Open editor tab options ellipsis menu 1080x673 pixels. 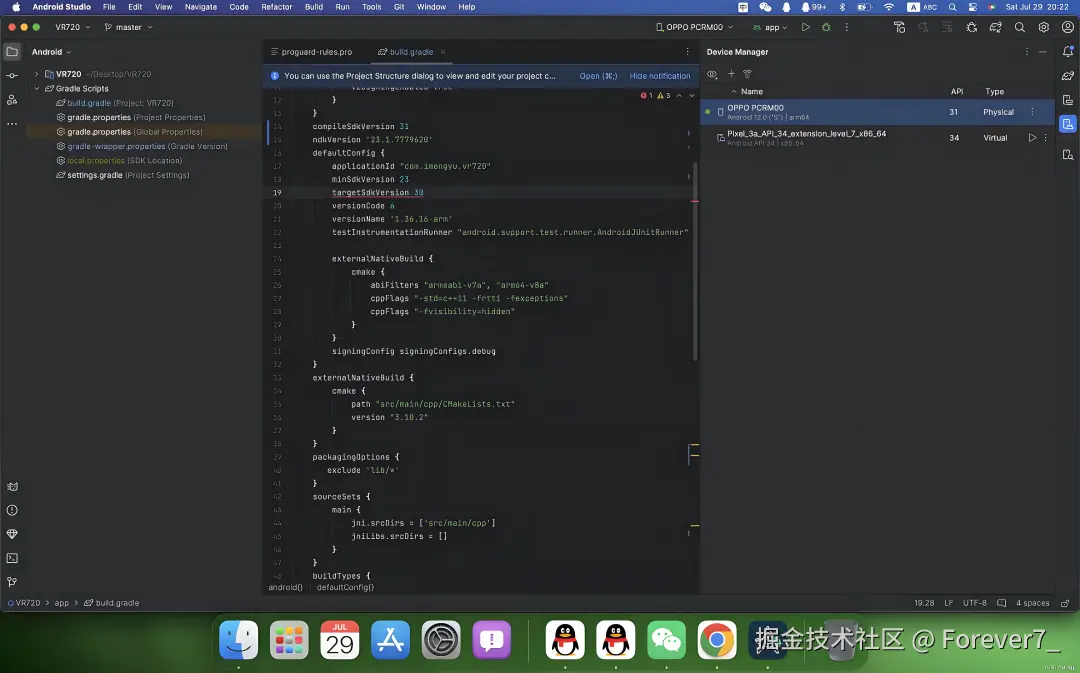point(687,52)
